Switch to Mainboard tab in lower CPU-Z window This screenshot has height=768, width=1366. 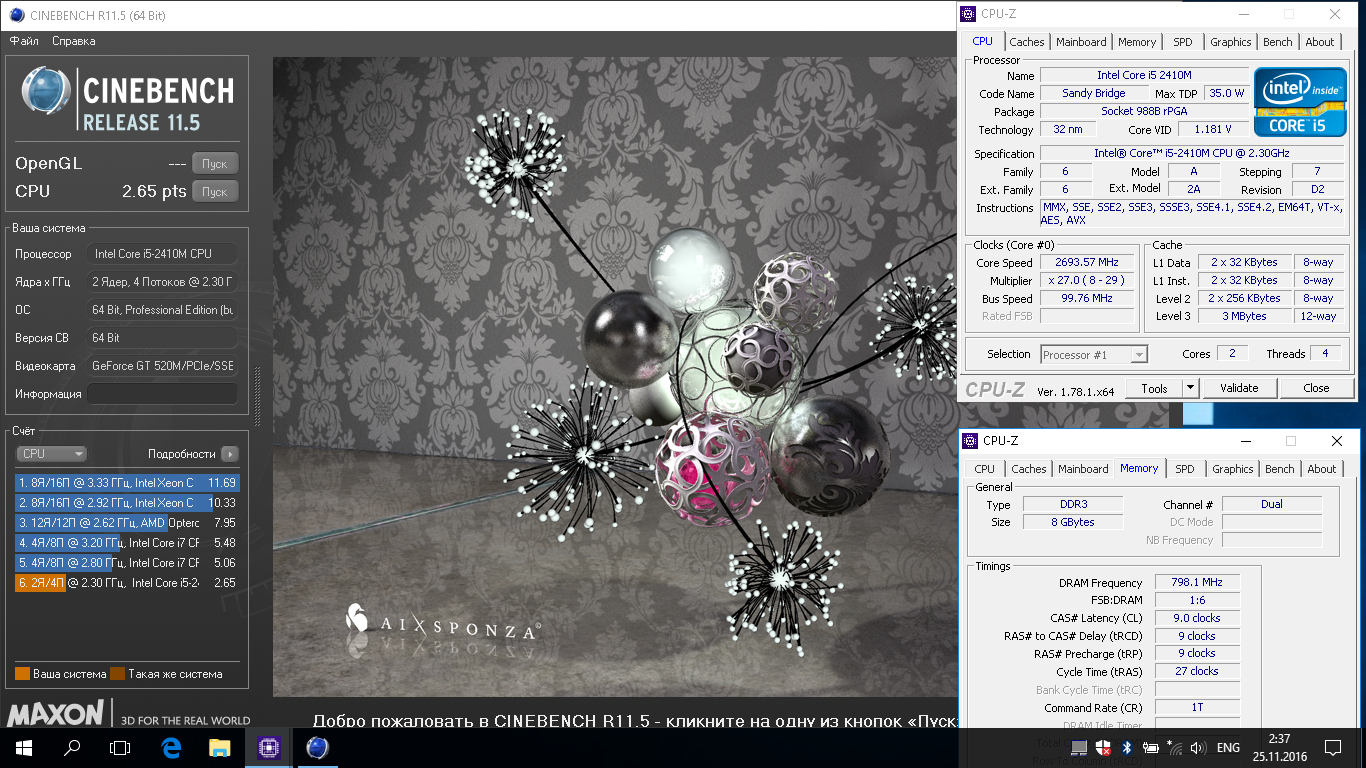[1084, 469]
